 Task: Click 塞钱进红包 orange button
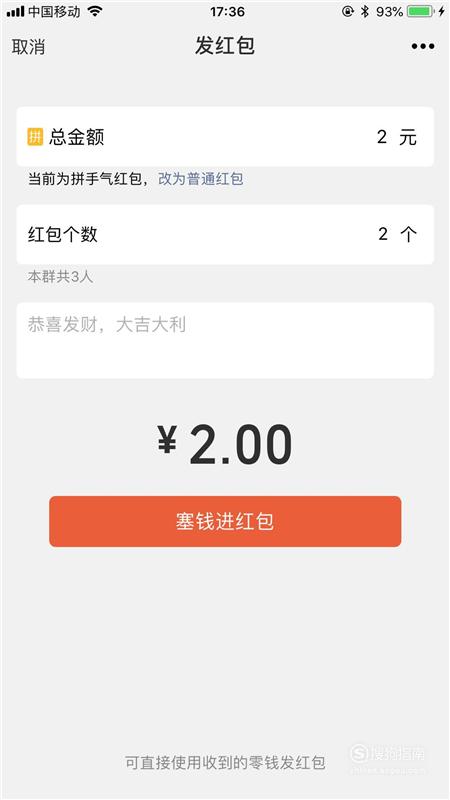click(x=225, y=521)
